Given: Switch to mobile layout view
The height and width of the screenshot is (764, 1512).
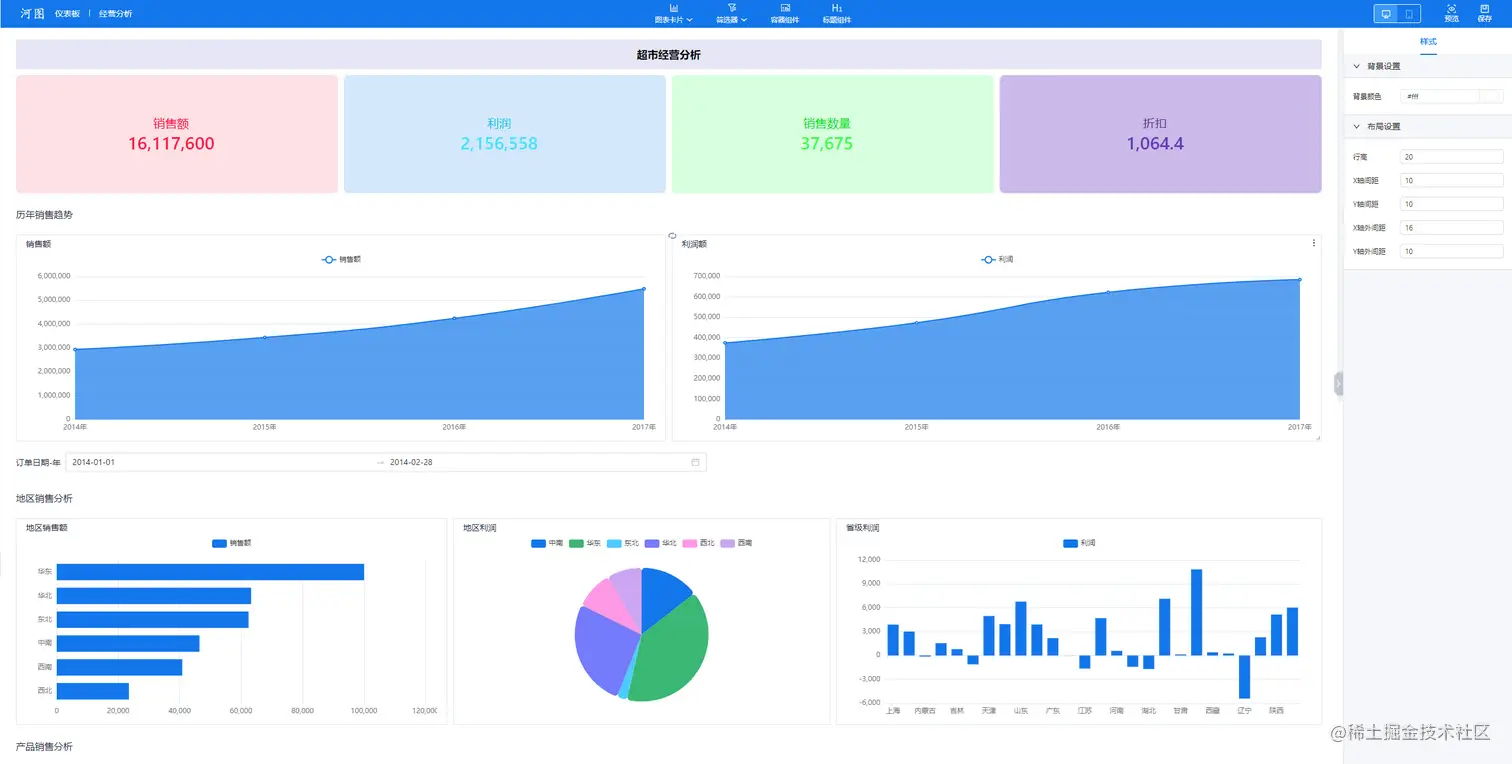Looking at the screenshot, I should coord(1409,14).
